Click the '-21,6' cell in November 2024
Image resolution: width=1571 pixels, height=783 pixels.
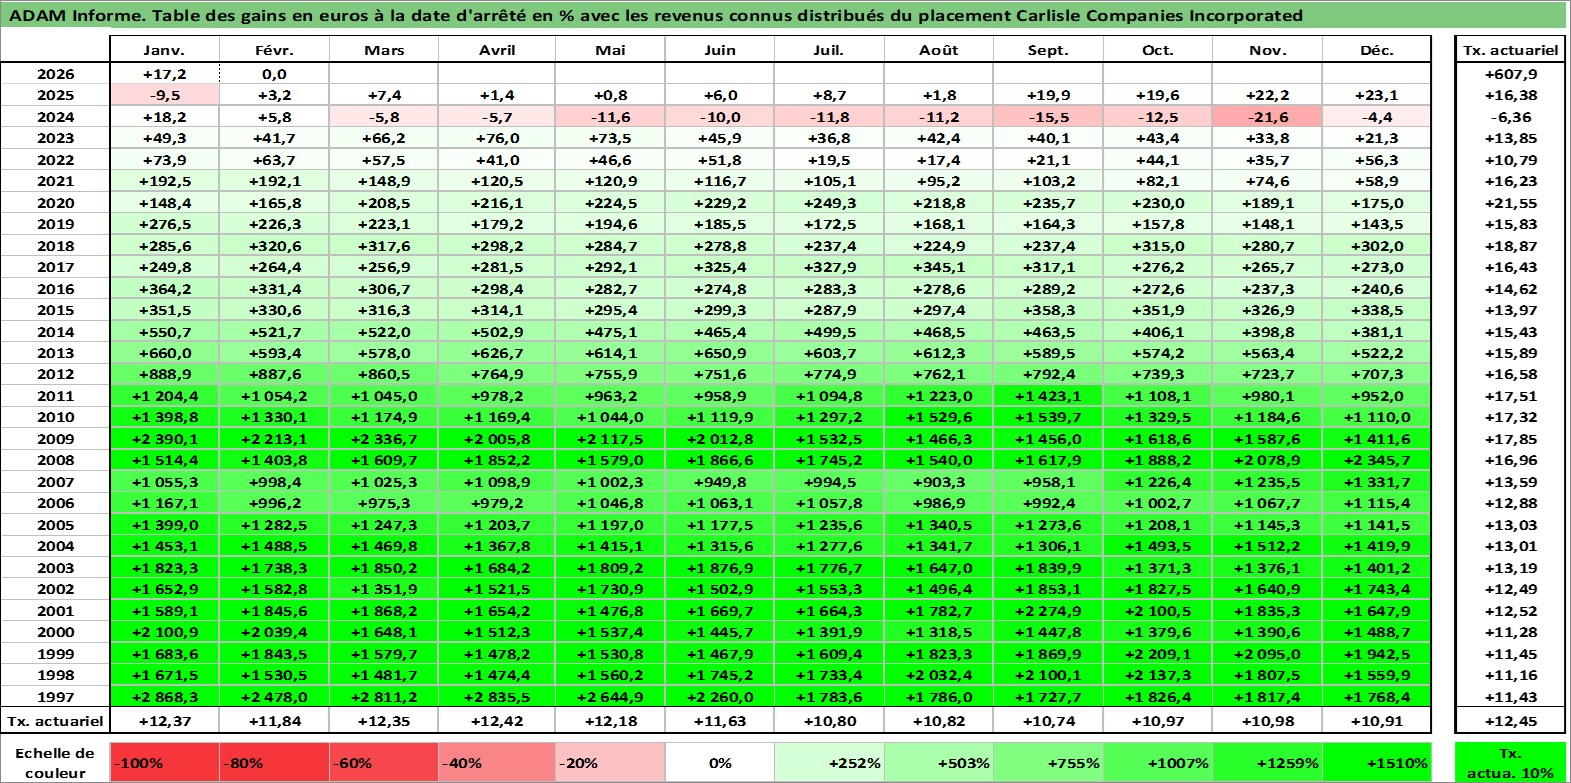click(1267, 117)
